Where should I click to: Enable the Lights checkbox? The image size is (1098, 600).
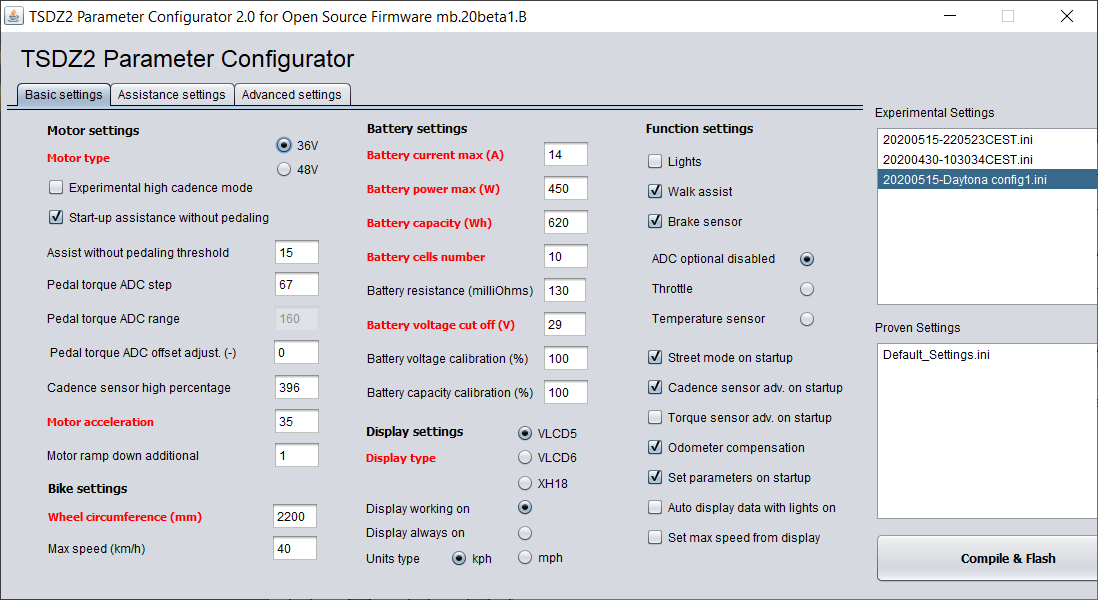(655, 162)
